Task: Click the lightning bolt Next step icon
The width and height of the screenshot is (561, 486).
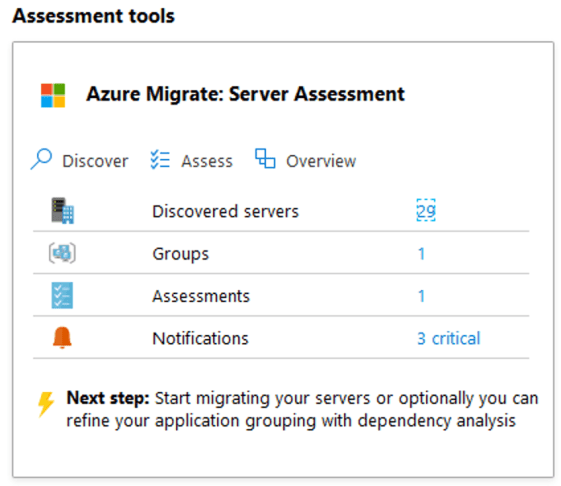Action: click(46, 404)
